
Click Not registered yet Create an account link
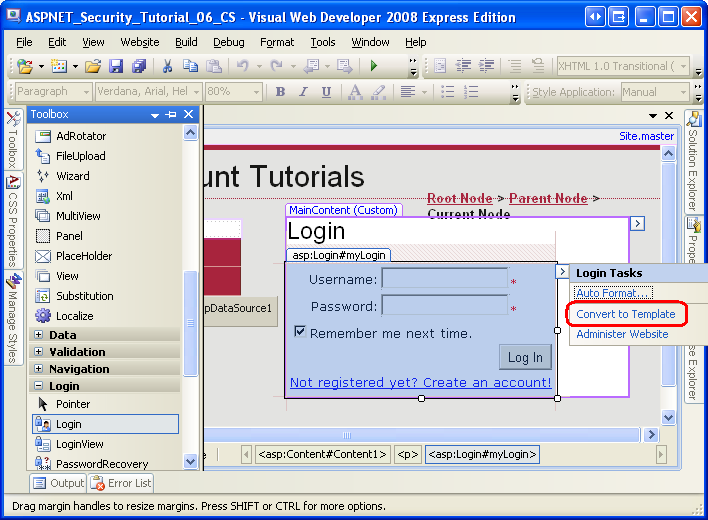pos(420,382)
